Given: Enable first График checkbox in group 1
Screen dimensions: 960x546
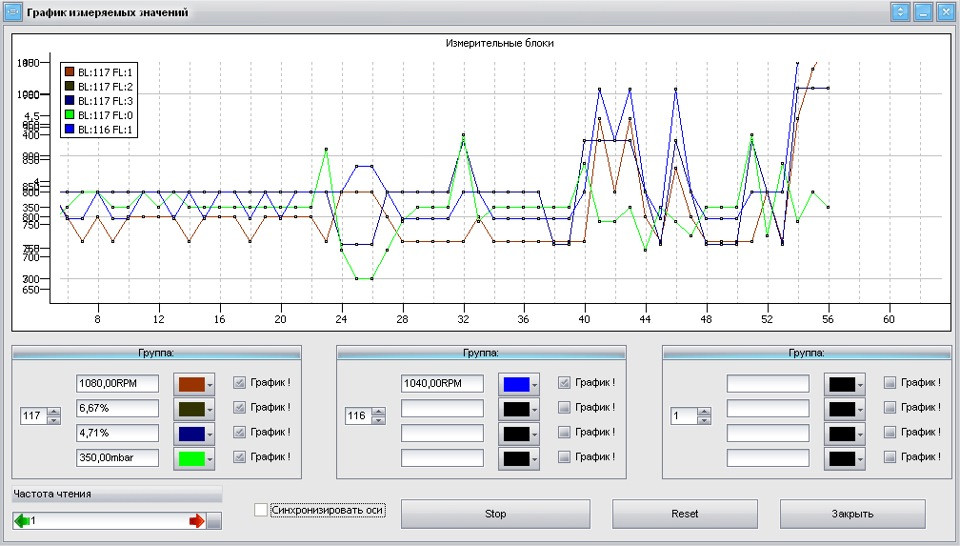Looking at the screenshot, I should click(x=890, y=383).
